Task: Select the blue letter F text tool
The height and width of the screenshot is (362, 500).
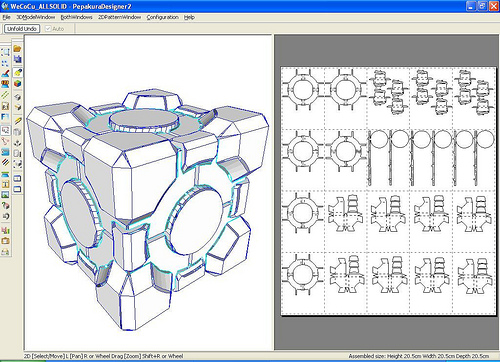Action: (5, 117)
